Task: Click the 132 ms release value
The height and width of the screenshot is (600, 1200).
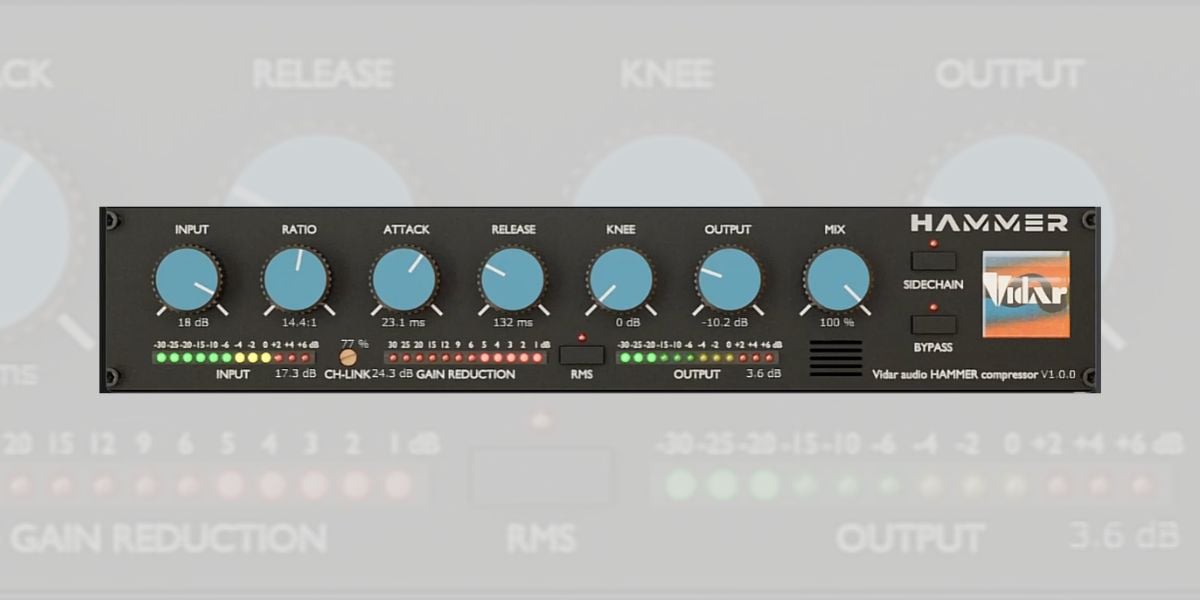Action: [512, 323]
